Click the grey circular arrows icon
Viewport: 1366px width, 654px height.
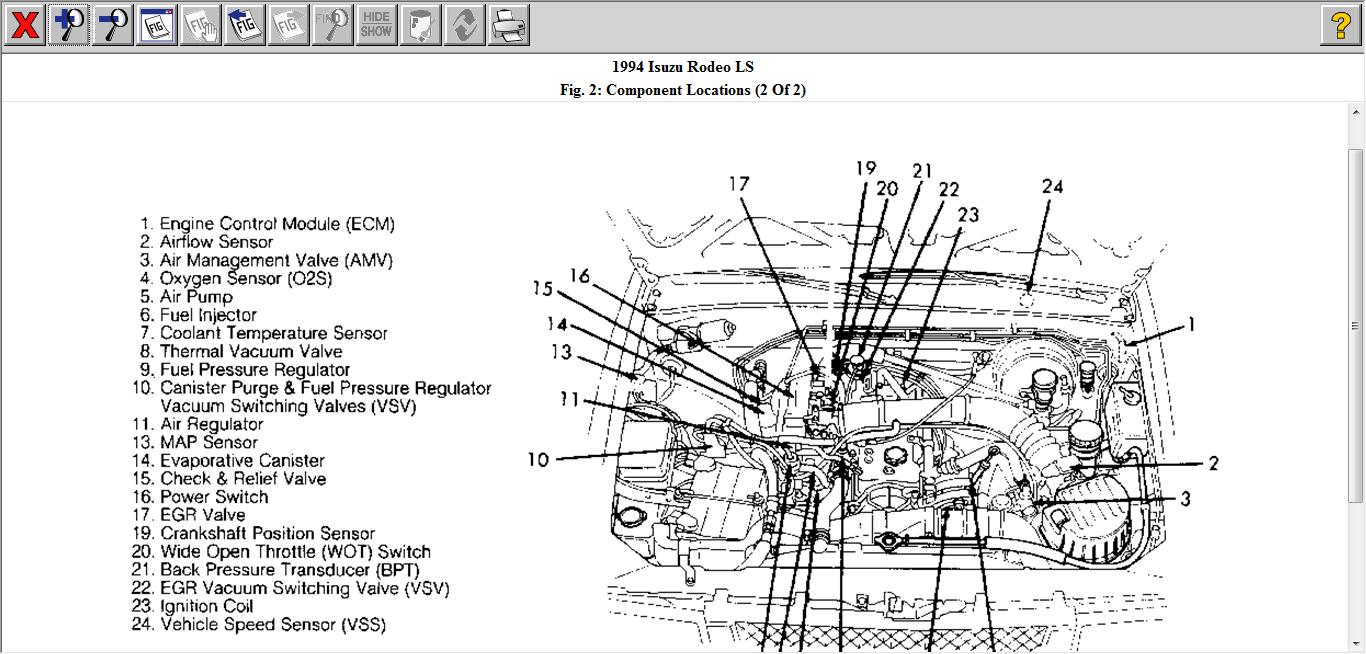tap(465, 25)
